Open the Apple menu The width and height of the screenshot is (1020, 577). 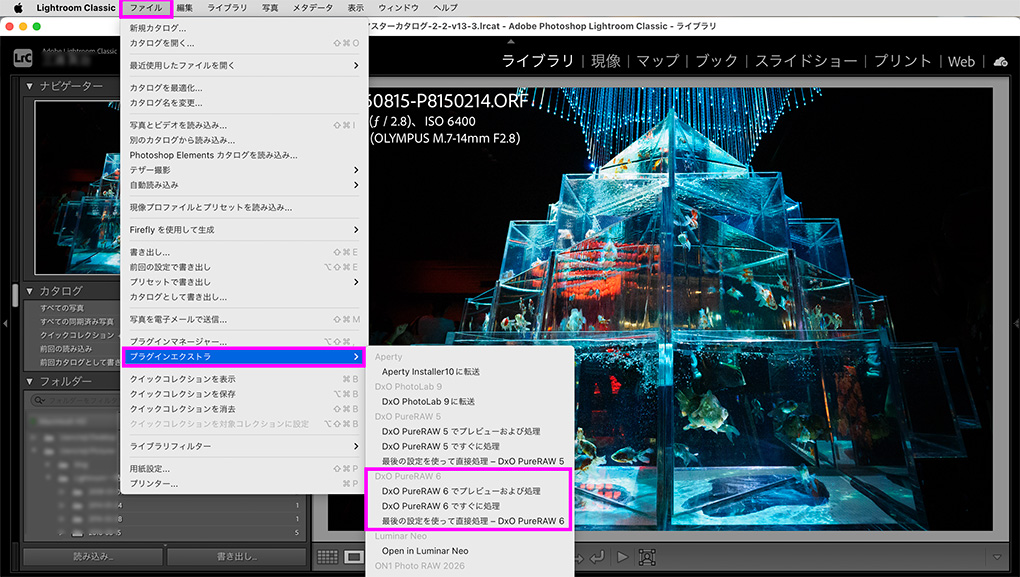17,8
